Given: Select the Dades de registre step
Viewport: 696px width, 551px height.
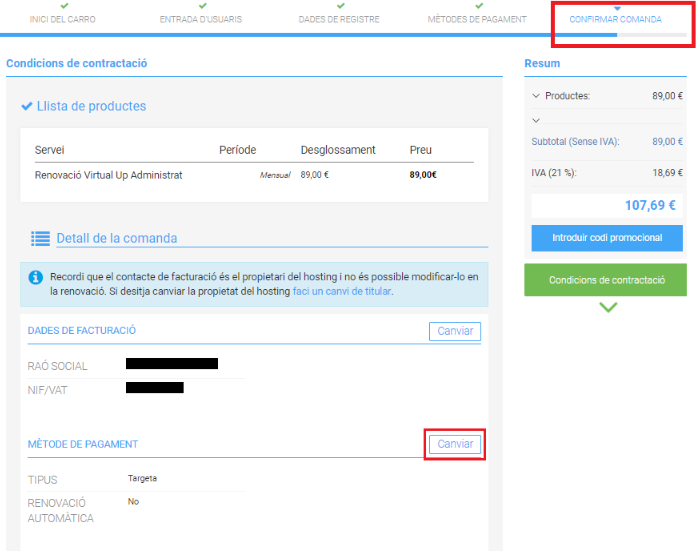Looking at the screenshot, I should pos(339,20).
